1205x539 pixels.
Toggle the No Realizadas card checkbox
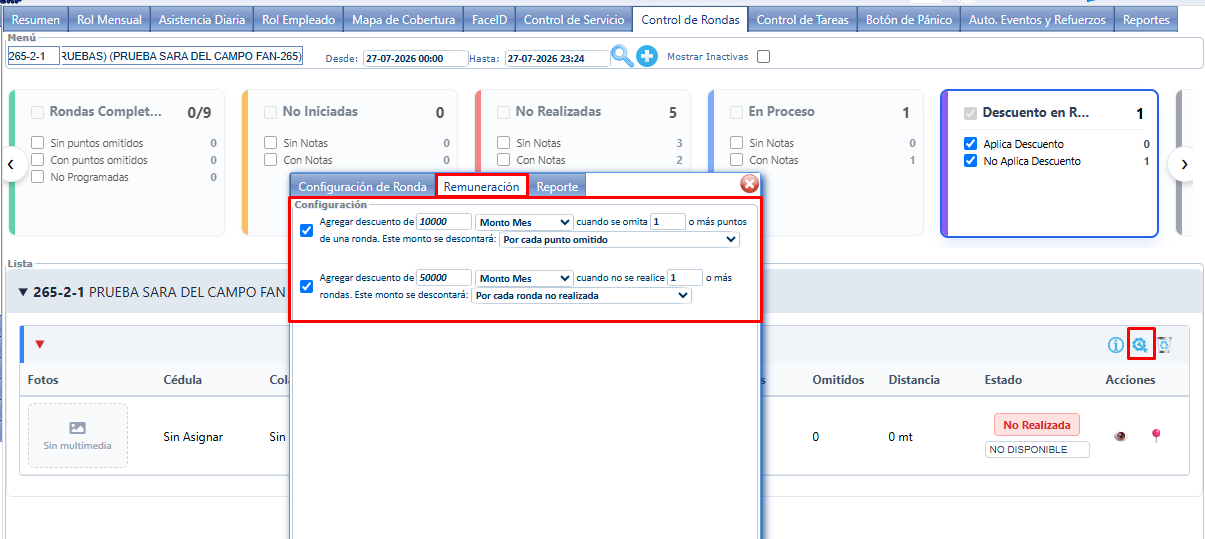(x=503, y=112)
